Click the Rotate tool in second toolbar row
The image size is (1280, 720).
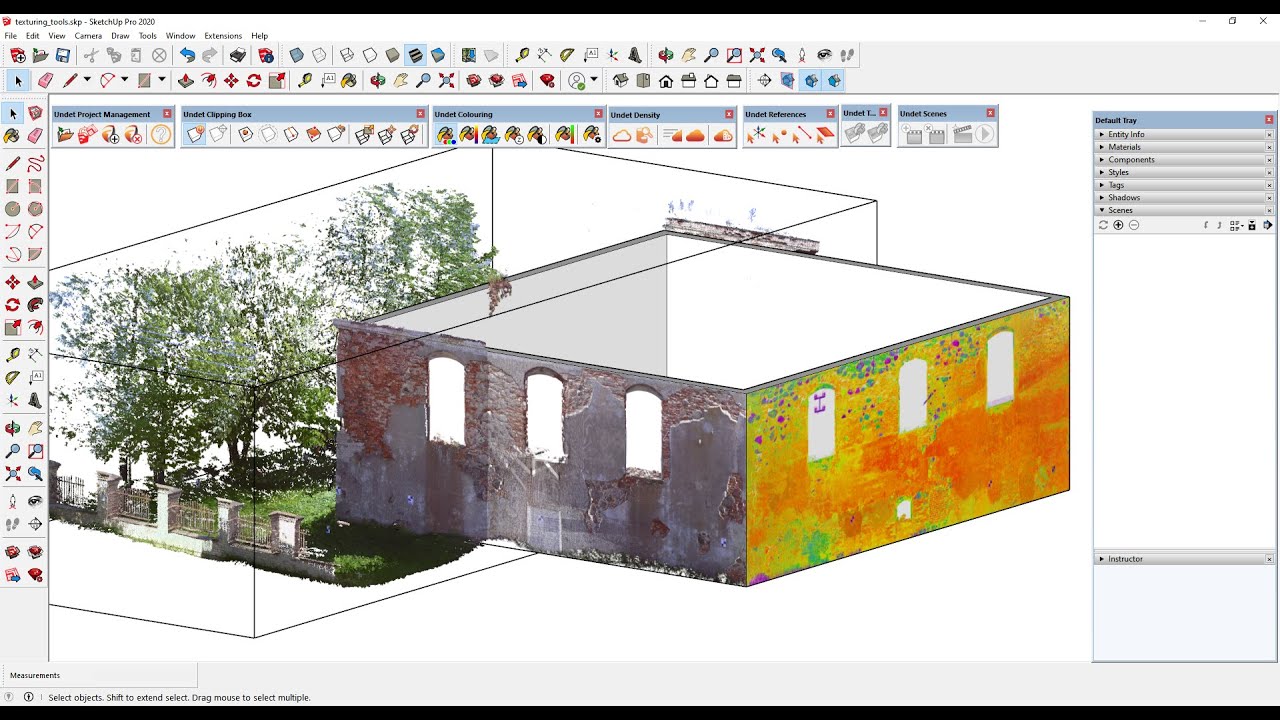(254, 80)
